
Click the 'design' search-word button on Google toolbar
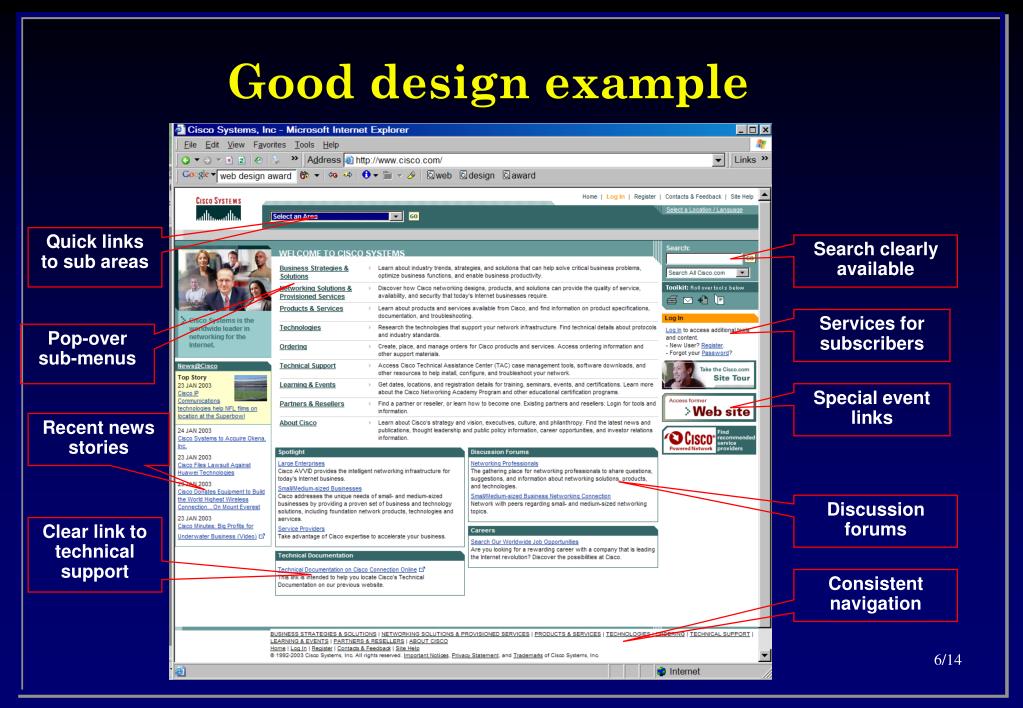pyautogui.click(x=477, y=176)
